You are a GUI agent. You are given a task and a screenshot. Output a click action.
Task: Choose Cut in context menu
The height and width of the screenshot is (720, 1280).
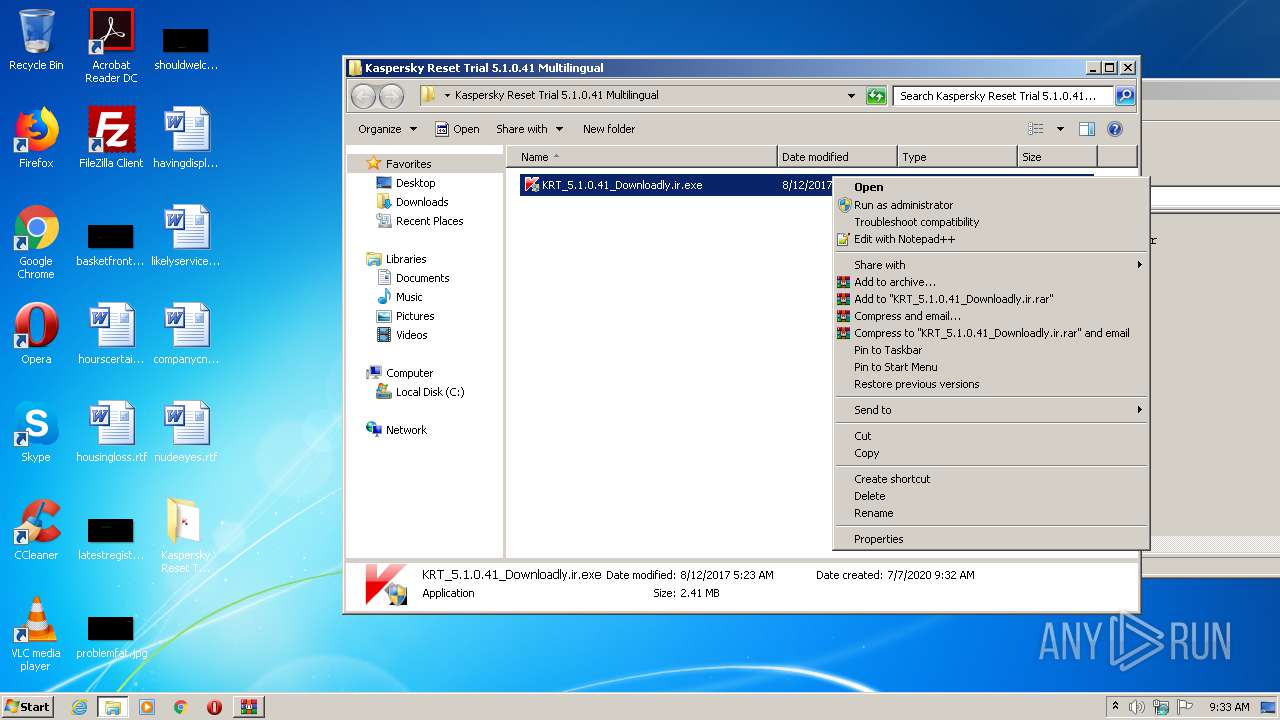coord(990,436)
